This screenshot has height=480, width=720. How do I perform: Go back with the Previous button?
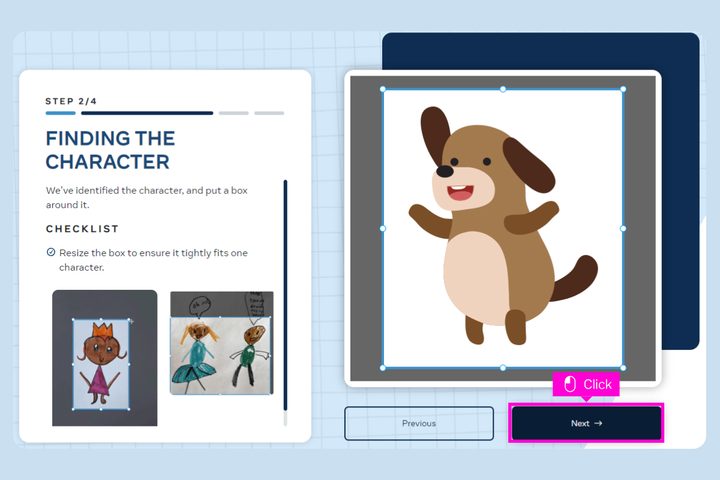pos(419,424)
